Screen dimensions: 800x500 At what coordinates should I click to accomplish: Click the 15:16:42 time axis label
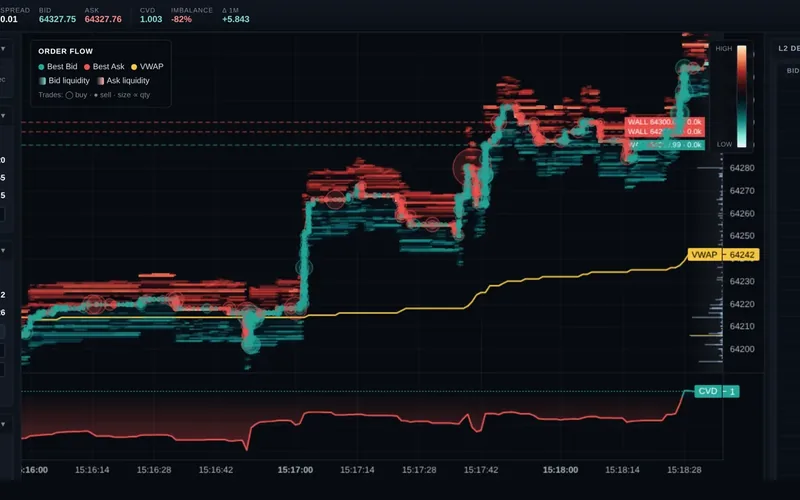coord(216,470)
